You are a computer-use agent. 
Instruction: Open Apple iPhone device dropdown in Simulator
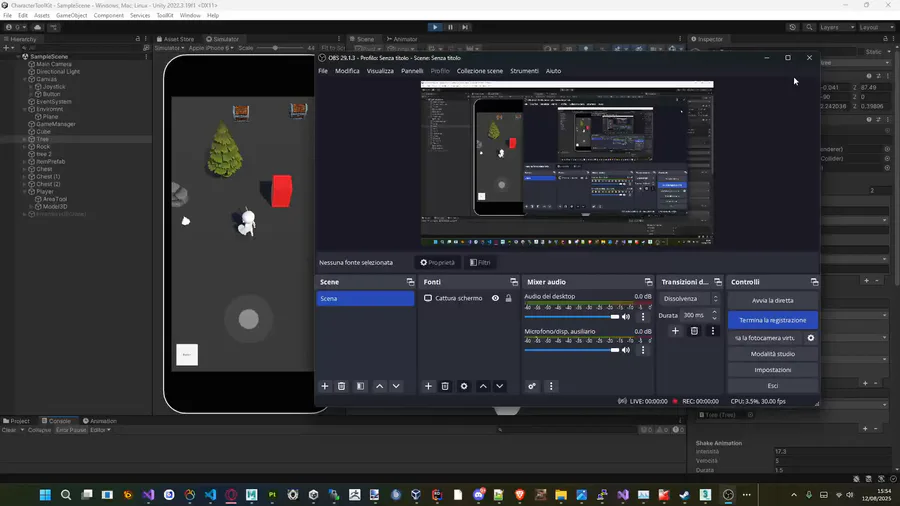[211, 48]
